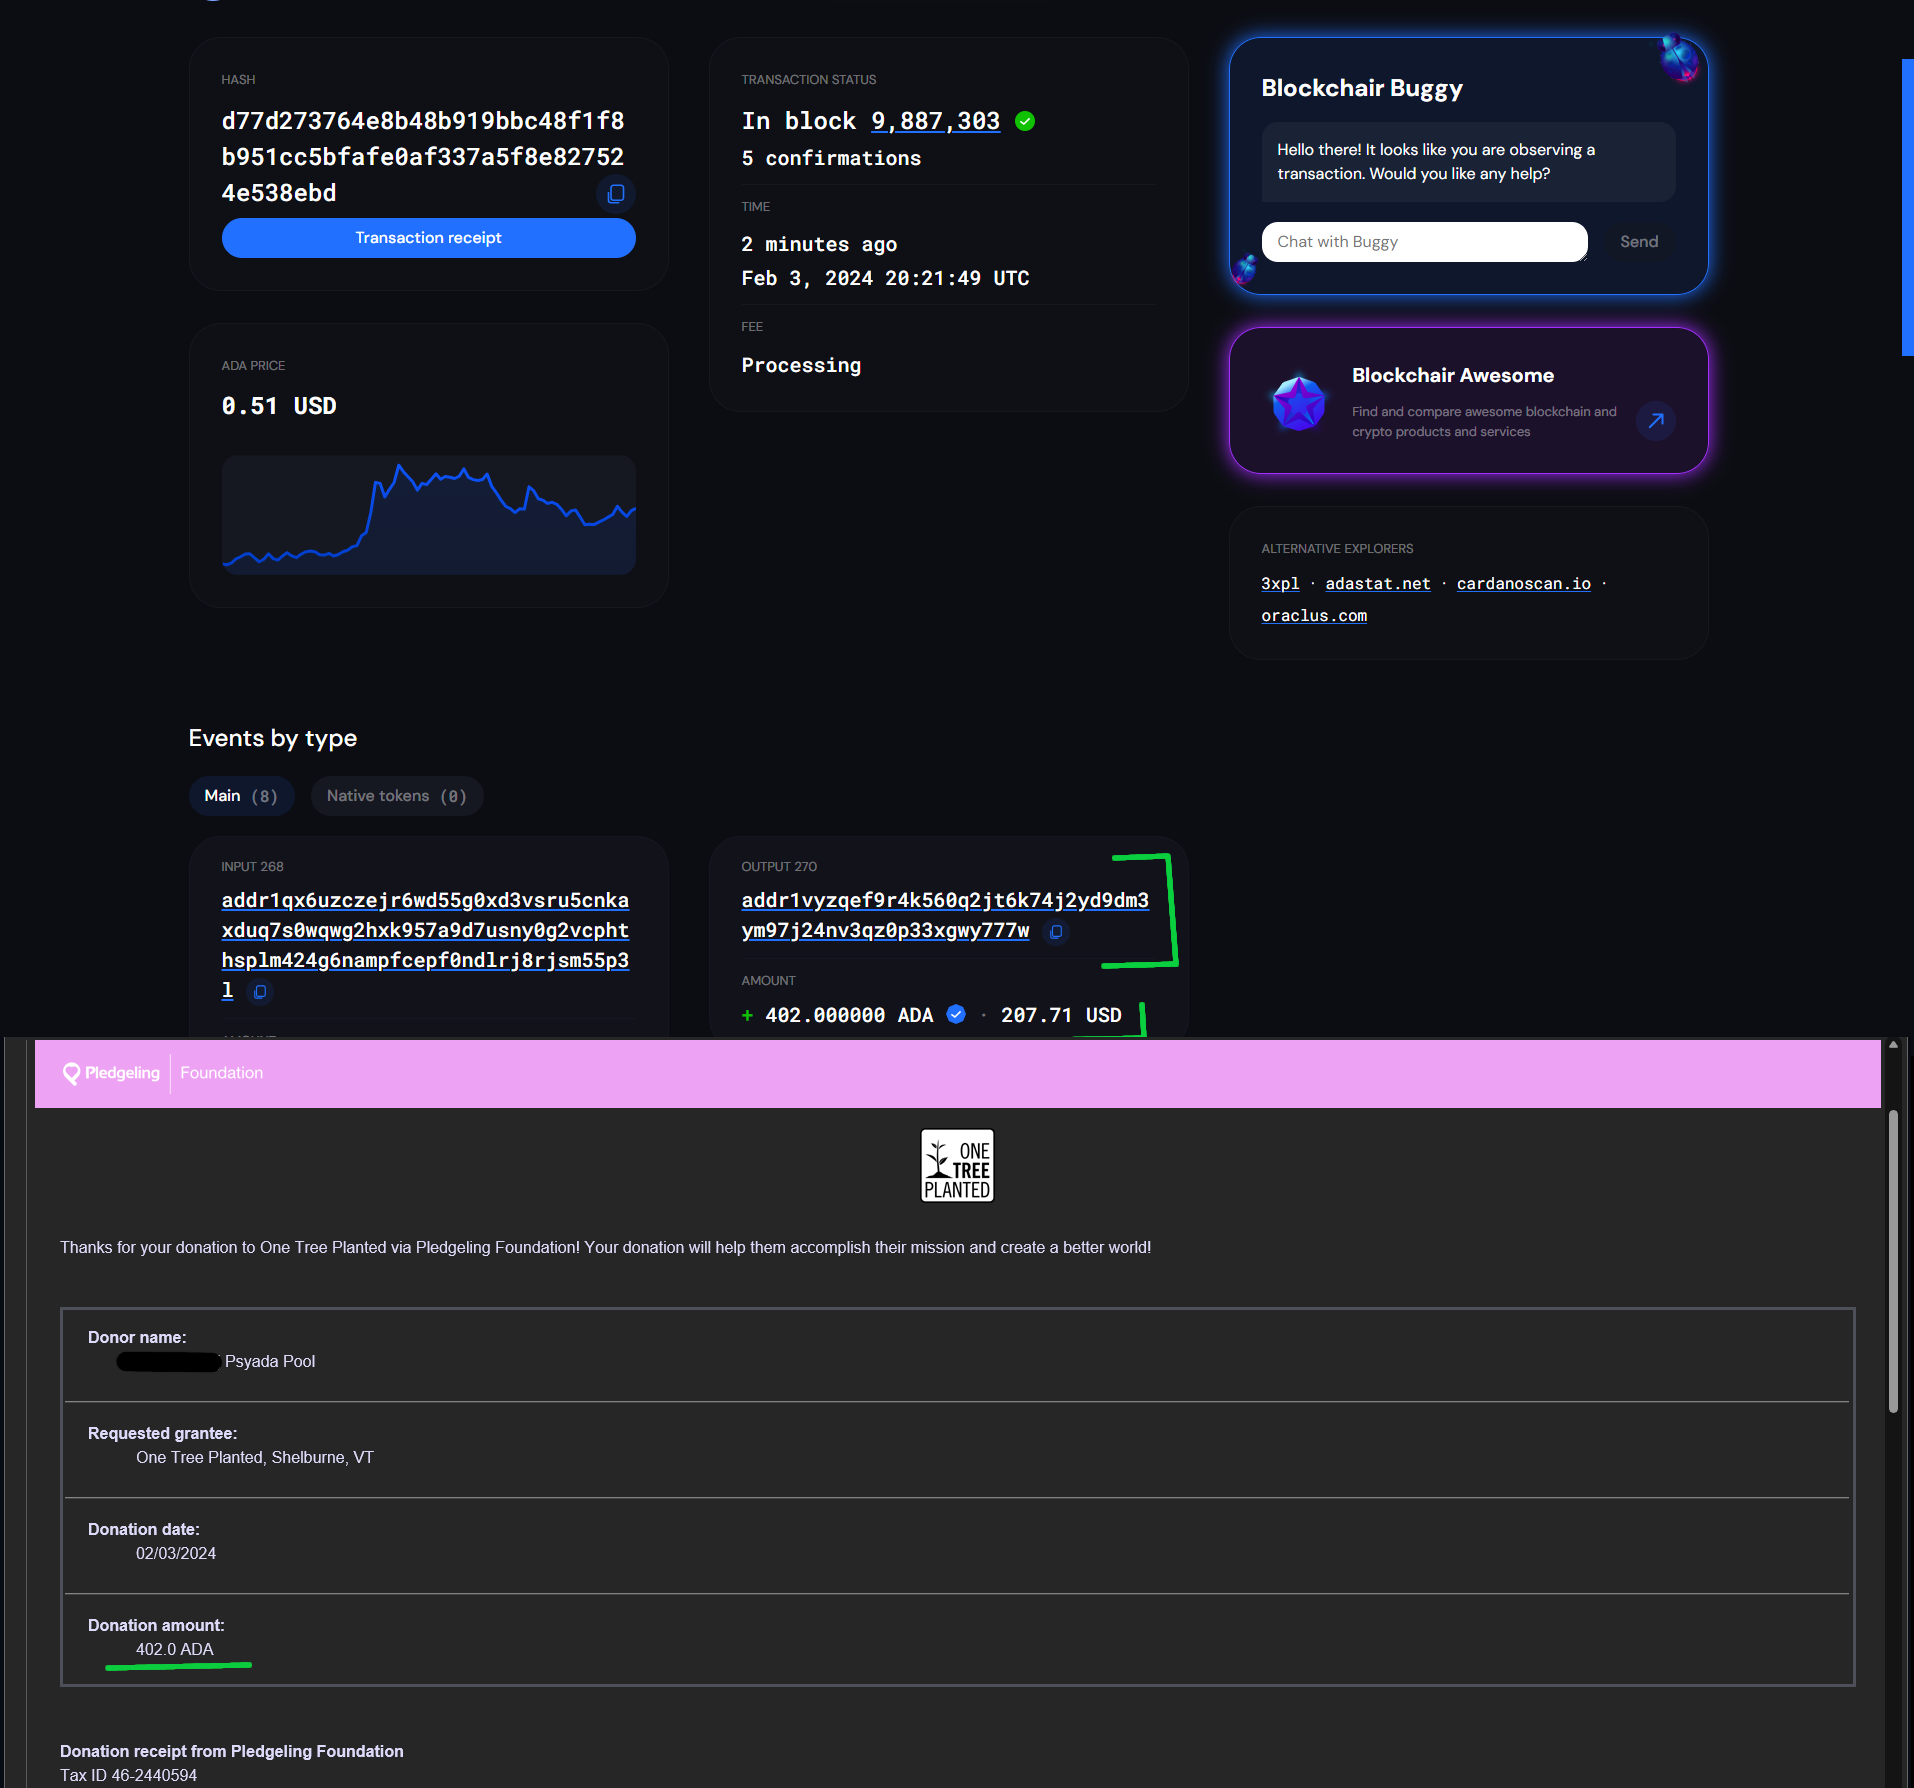Image resolution: width=1914 pixels, height=1788 pixels.
Task: Click the Blockchair Buggy heading
Action: (1361, 88)
